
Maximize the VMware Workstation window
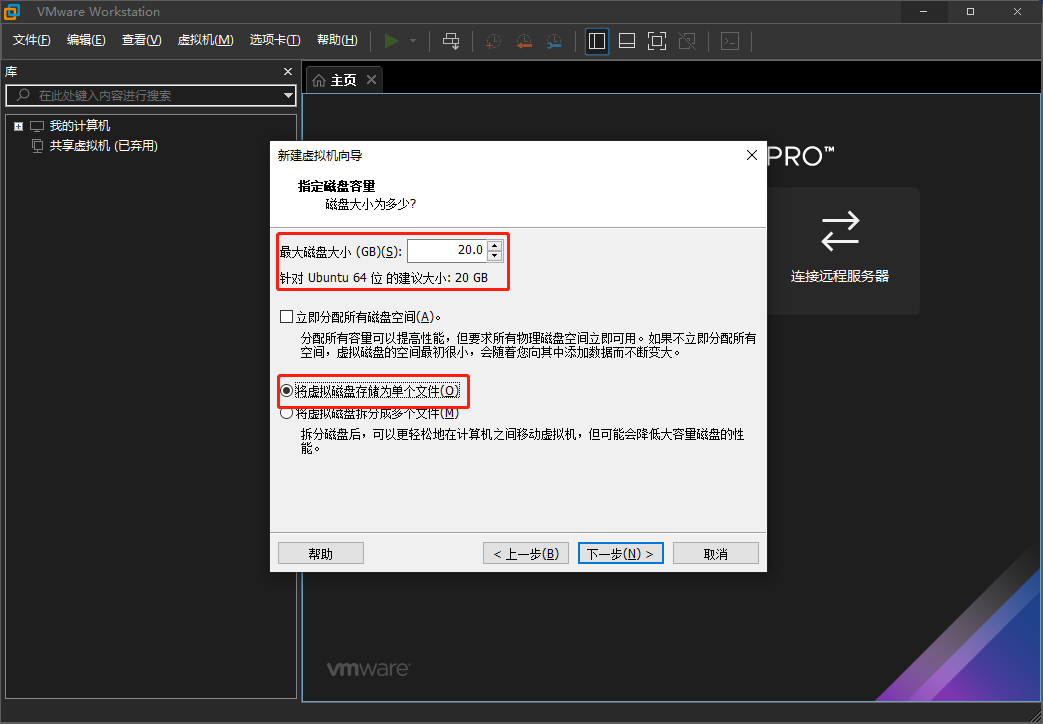point(970,11)
